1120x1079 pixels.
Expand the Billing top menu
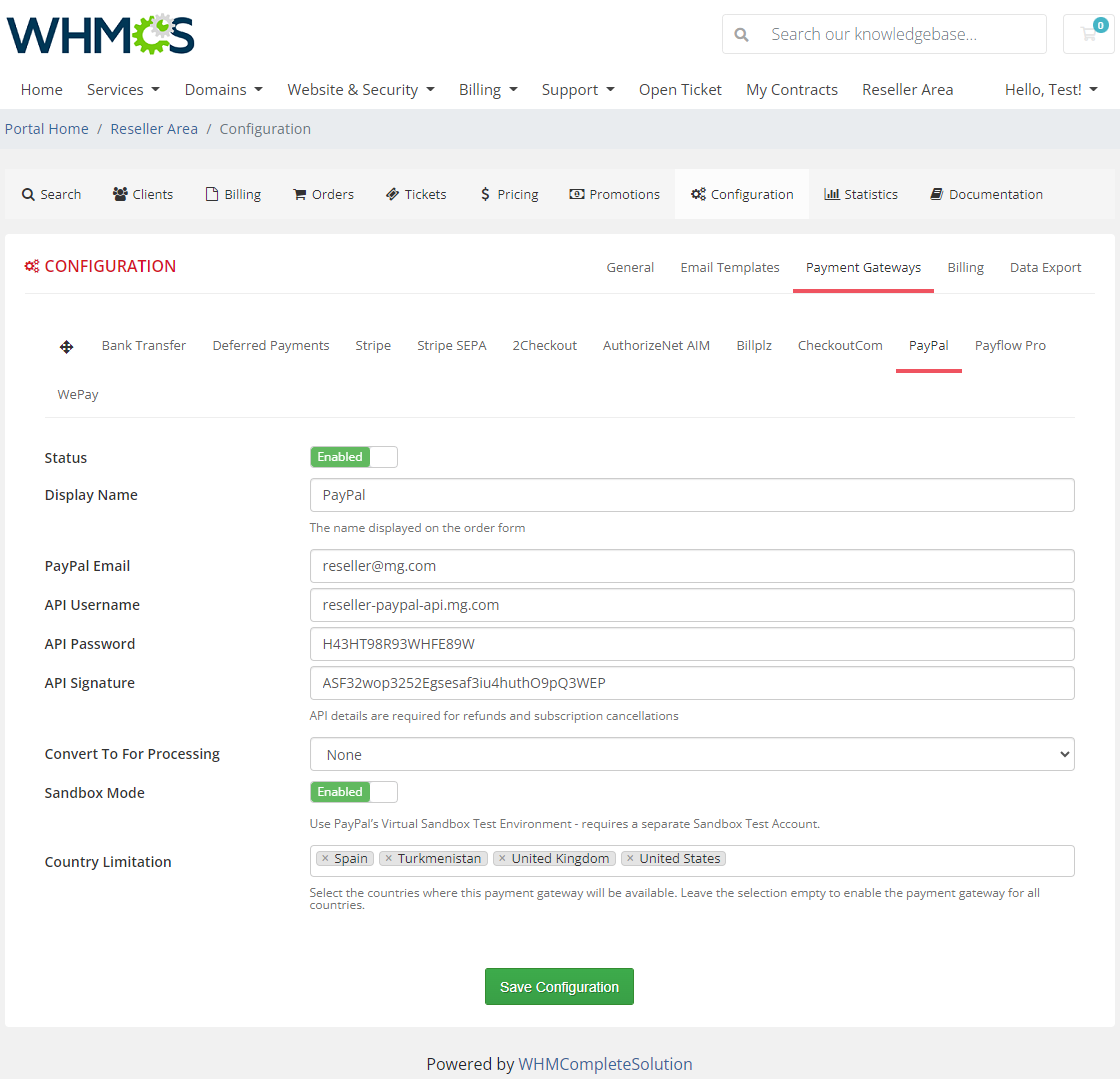click(x=488, y=90)
